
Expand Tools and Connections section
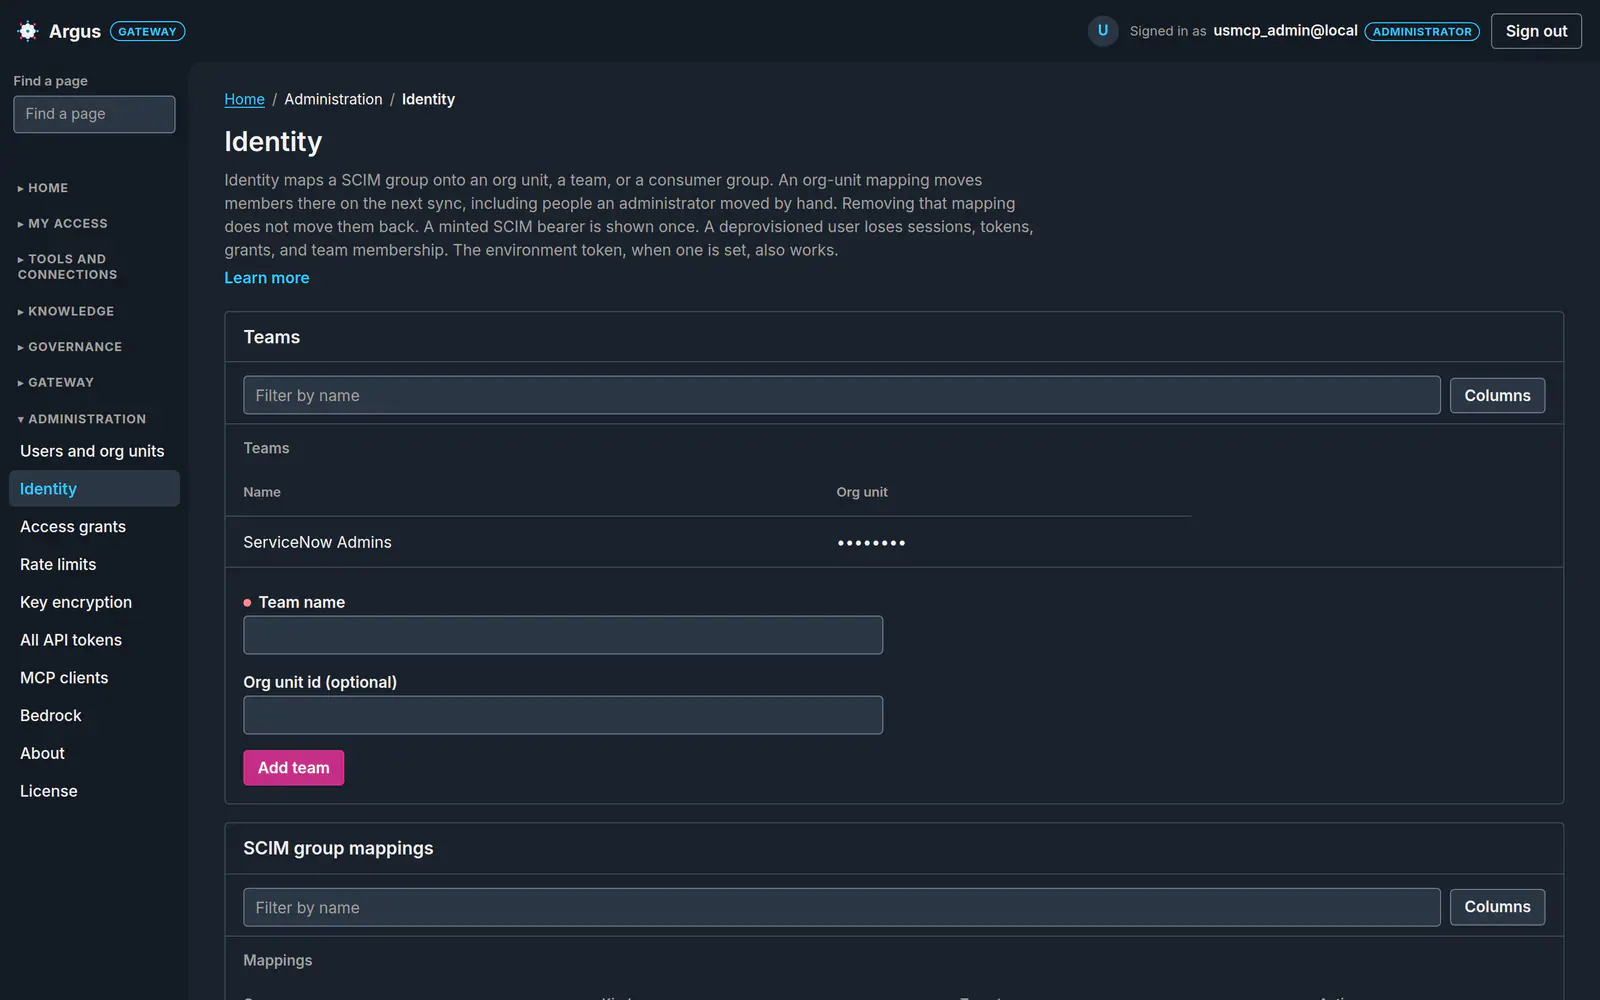click(x=67, y=267)
